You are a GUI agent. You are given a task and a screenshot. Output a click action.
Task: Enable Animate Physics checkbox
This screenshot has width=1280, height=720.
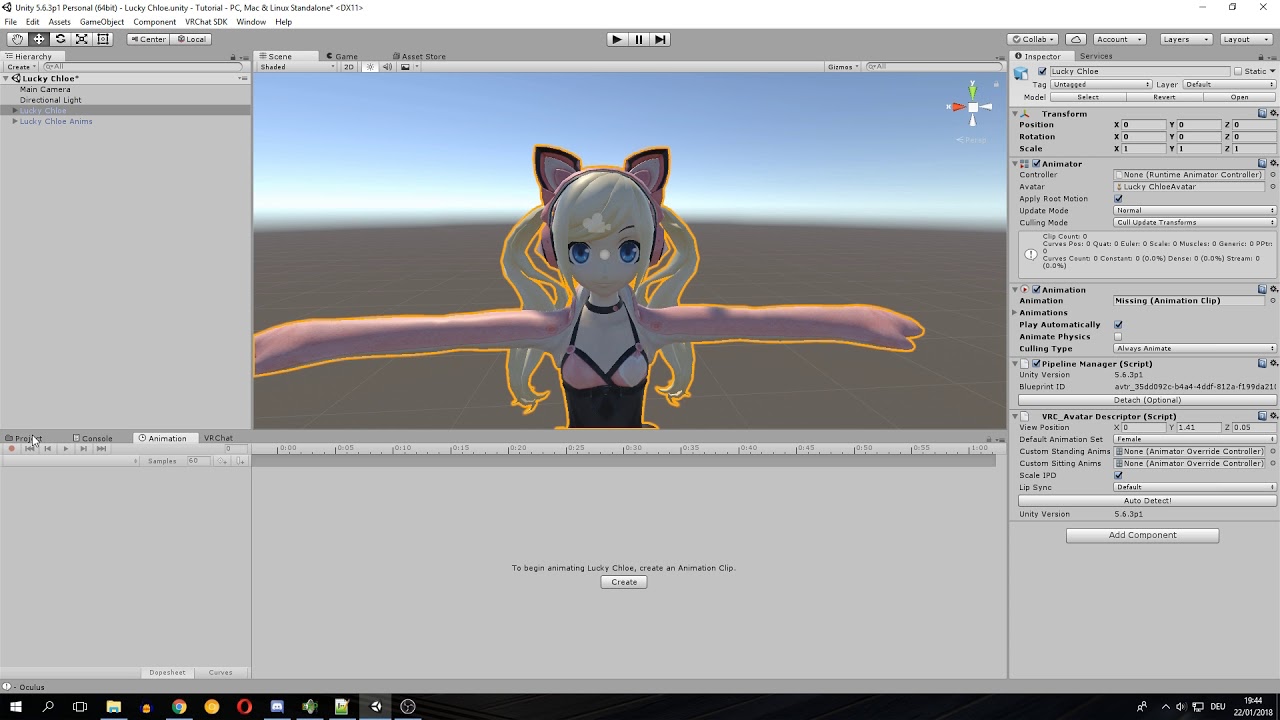click(1118, 337)
